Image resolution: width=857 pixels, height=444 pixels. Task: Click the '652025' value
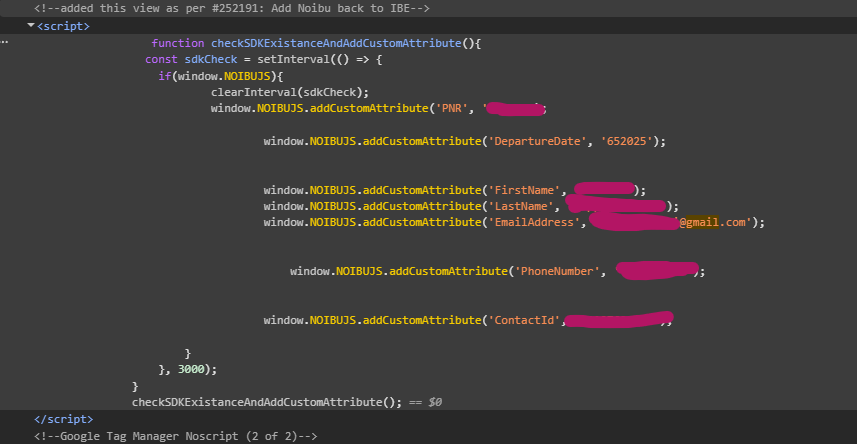tap(627, 141)
